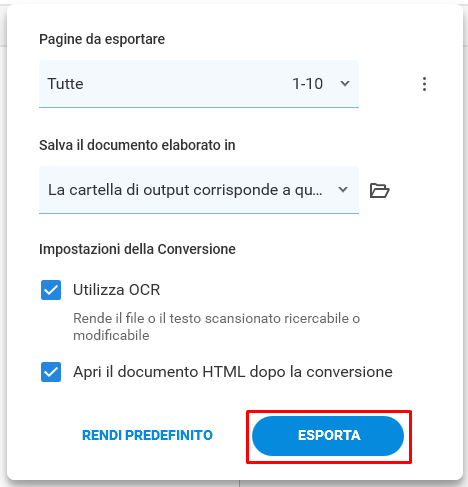Screen dimensions: 468x487
Task: Click the open-folder browse icon
Action: (379, 190)
